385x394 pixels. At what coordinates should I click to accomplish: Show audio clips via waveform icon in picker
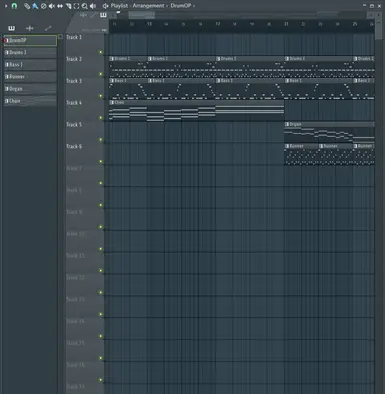(30, 28)
